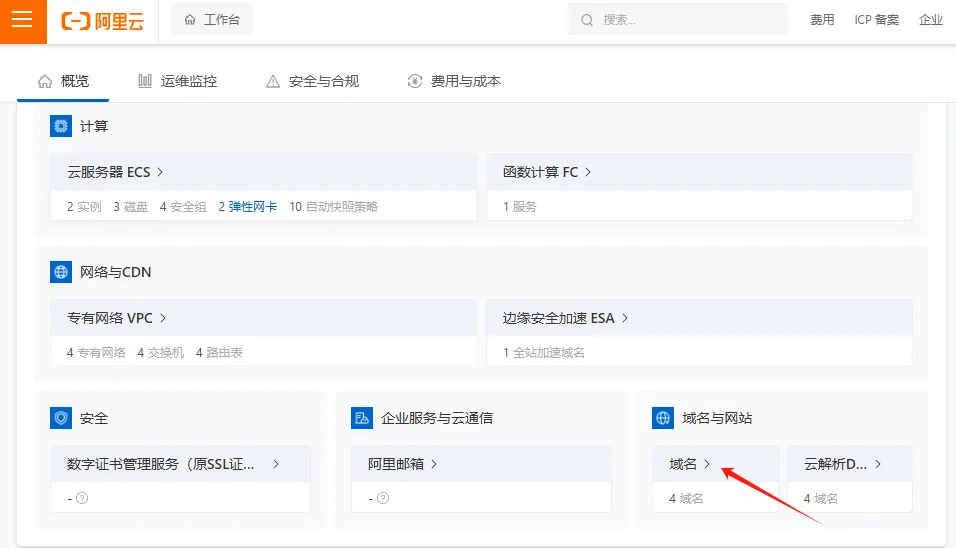Expand the 域名 chevron

[707, 464]
